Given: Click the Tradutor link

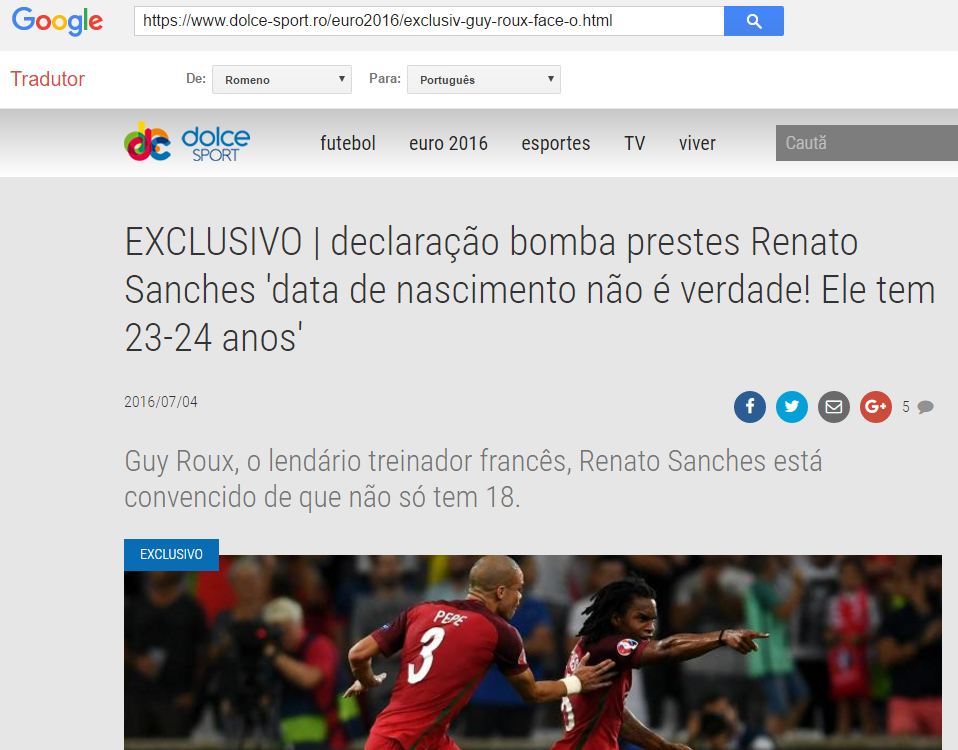Looking at the screenshot, I should coord(48,79).
